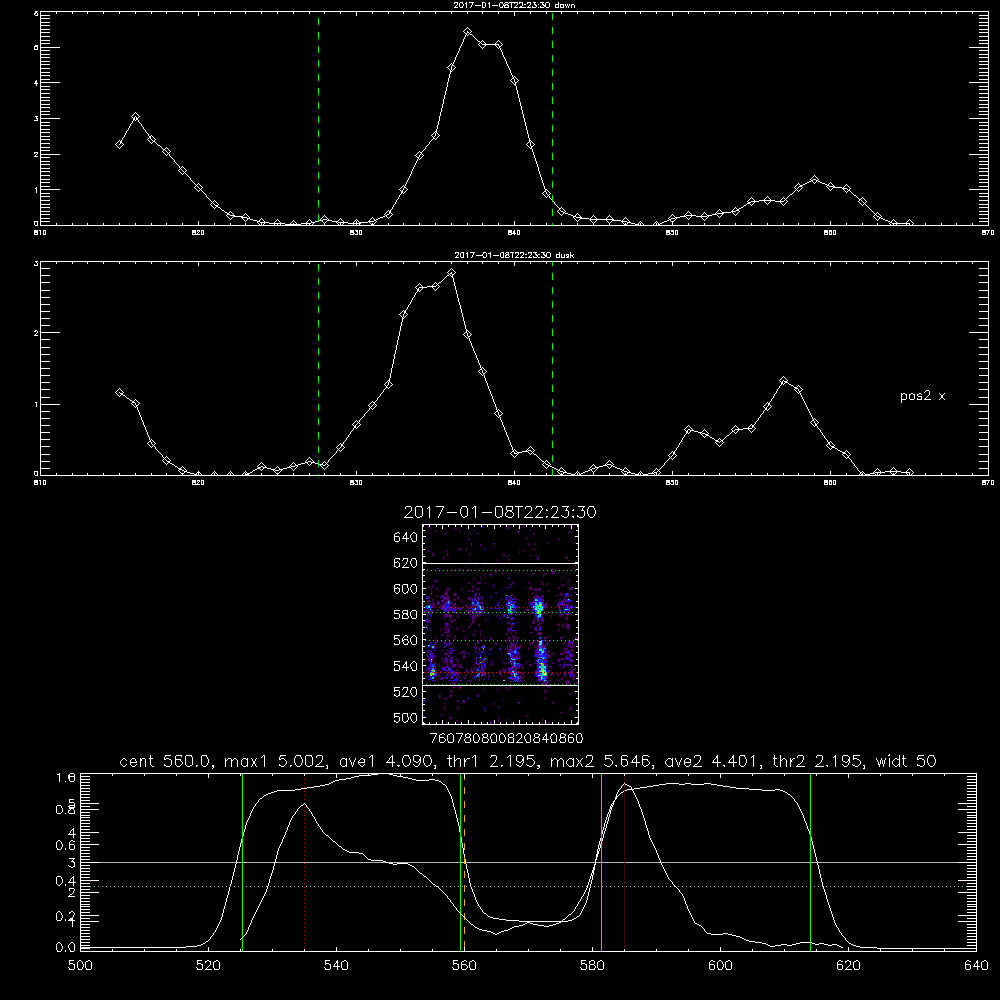The width and height of the screenshot is (1000, 1000).
Task: Click the 0.0 label on bottom plot y-axis
Action: click(66, 948)
